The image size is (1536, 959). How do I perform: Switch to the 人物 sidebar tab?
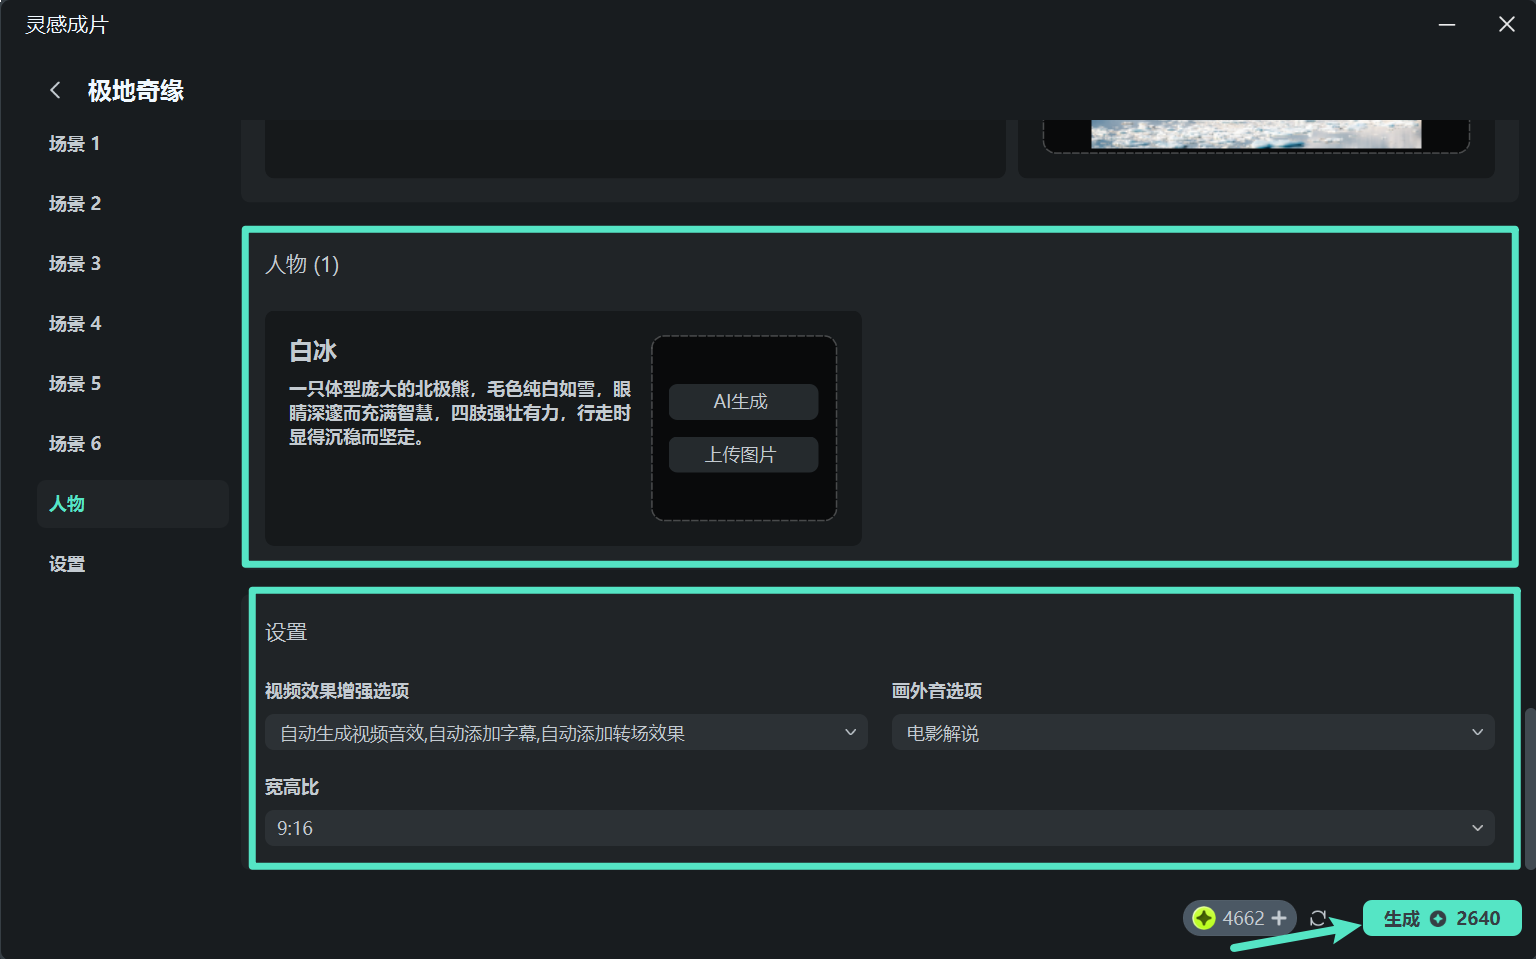coord(66,503)
